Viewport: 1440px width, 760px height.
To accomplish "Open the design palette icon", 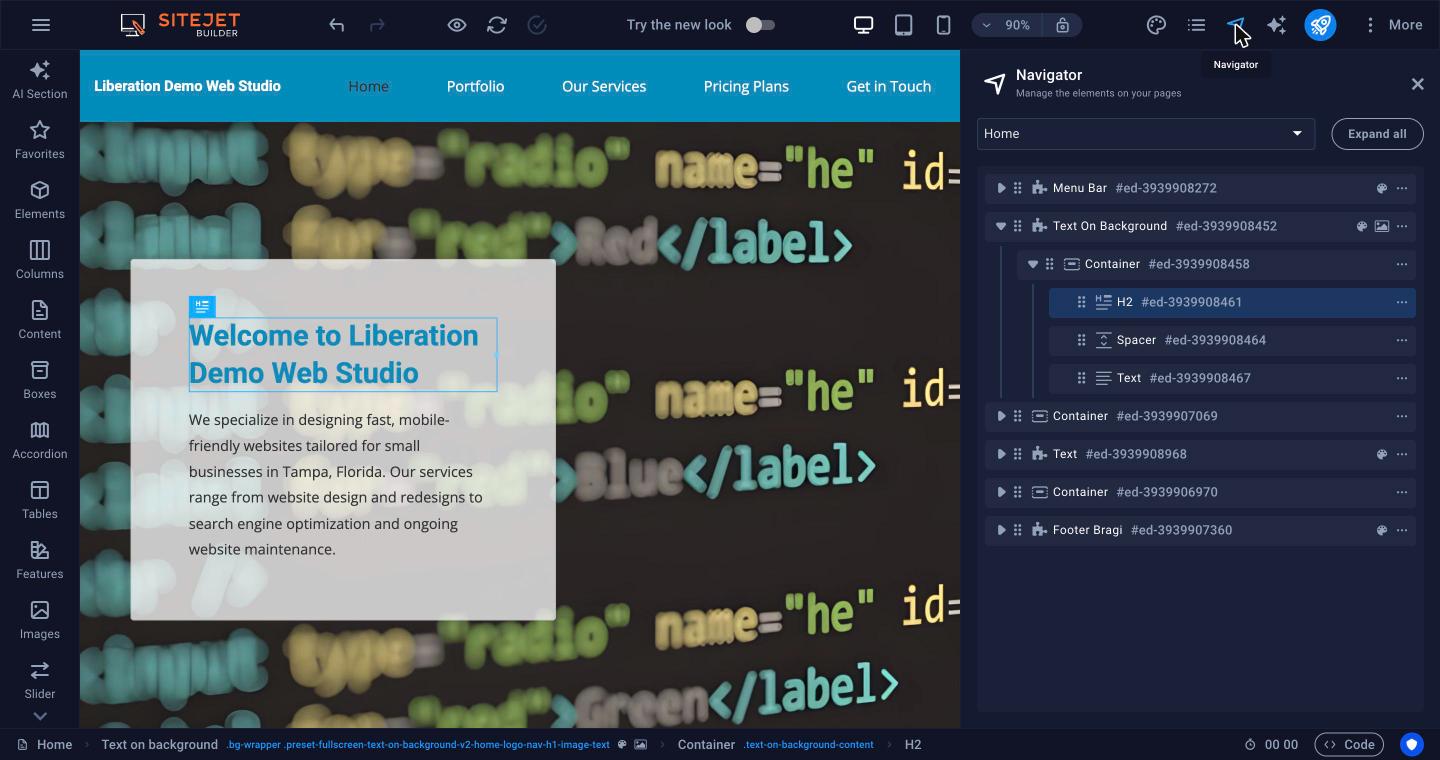I will (x=1156, y=25).
